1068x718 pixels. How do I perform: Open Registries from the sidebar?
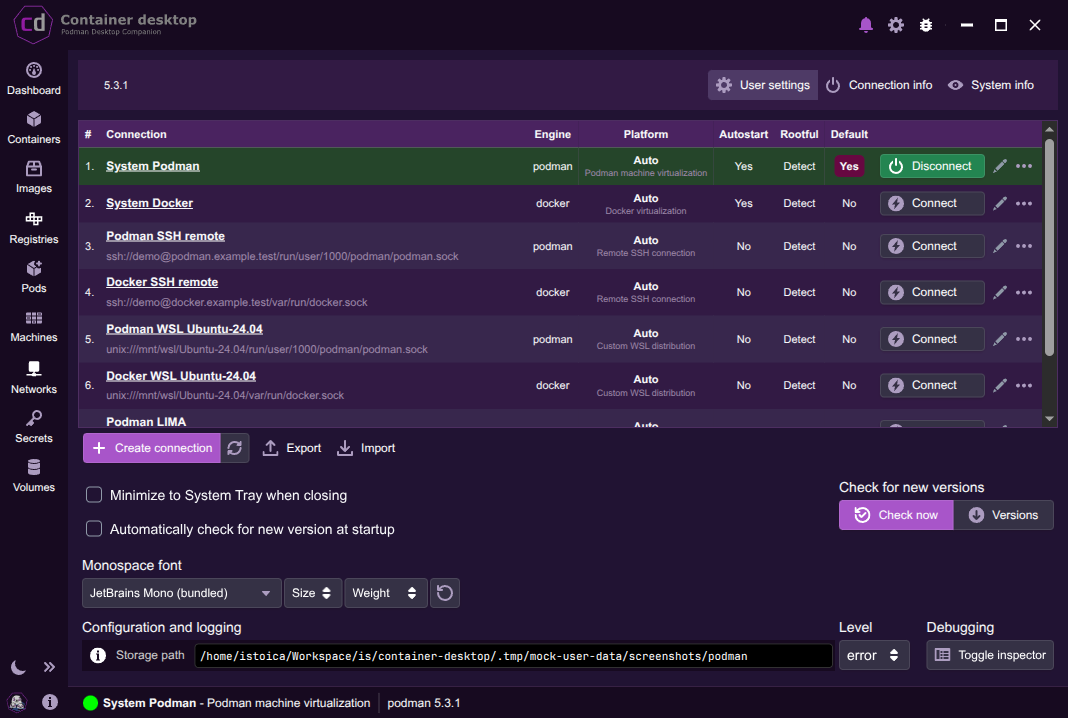(x=33, y=228)
